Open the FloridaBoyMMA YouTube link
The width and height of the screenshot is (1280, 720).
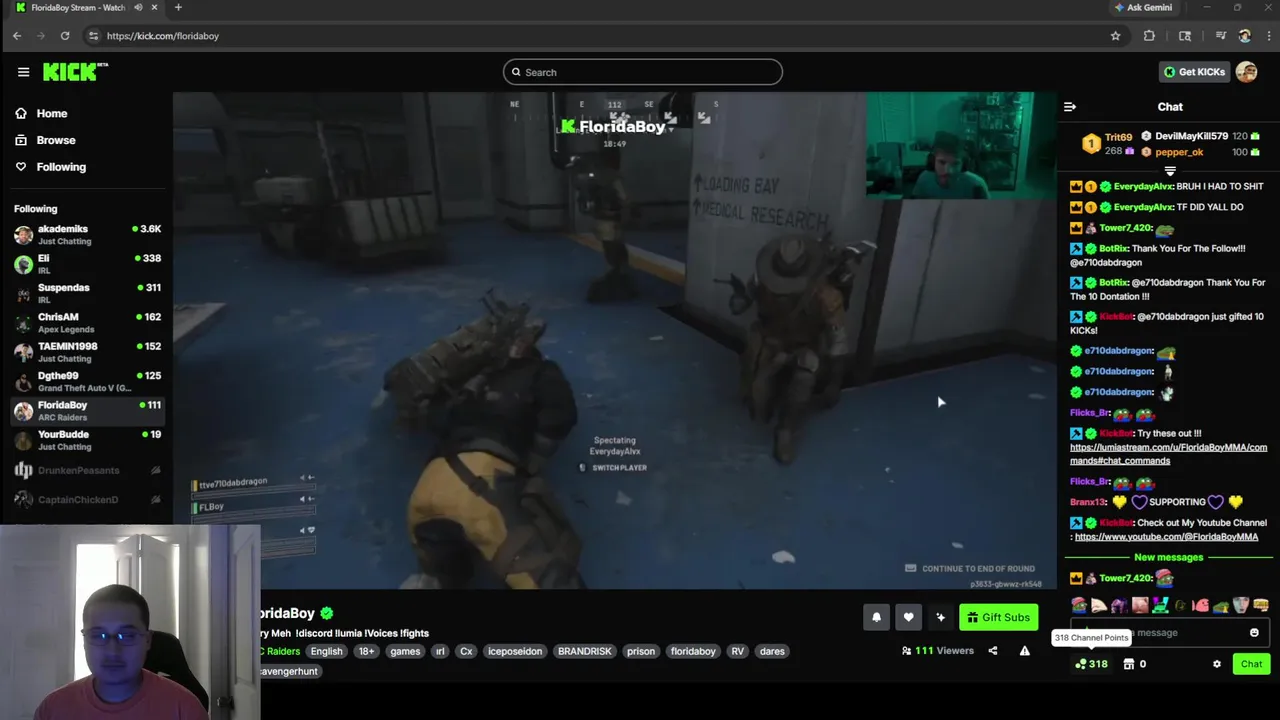click(1166, 537)
